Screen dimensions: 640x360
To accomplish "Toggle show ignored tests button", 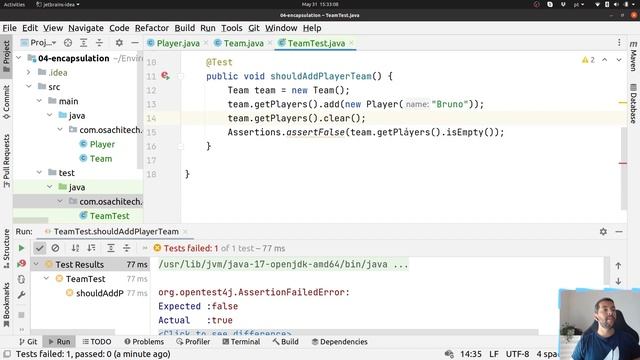I will tap(55, 248).
